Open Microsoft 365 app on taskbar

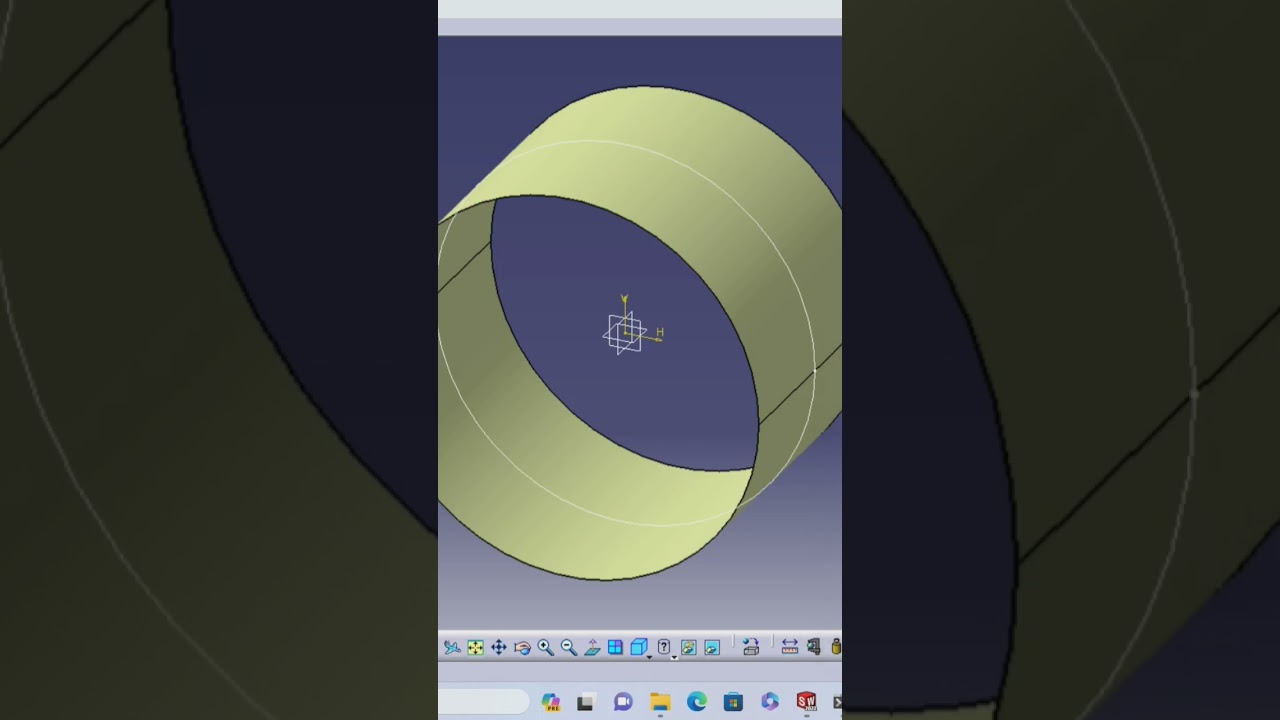point(770,702)
